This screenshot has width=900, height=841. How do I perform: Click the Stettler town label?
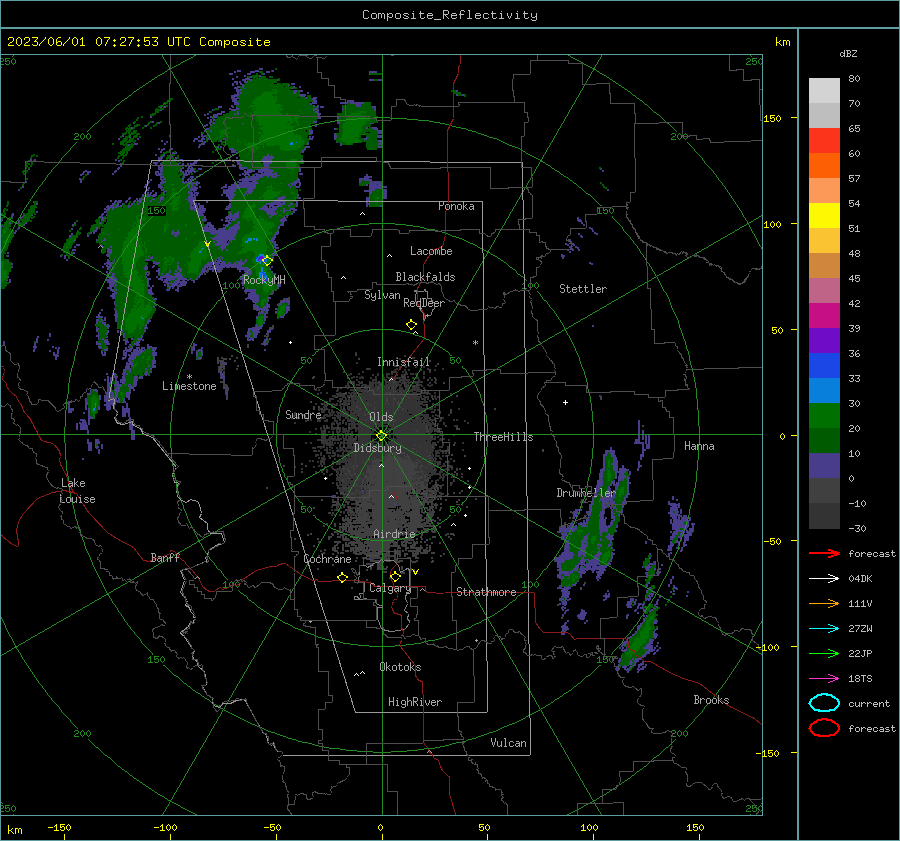tap(583, 289)
